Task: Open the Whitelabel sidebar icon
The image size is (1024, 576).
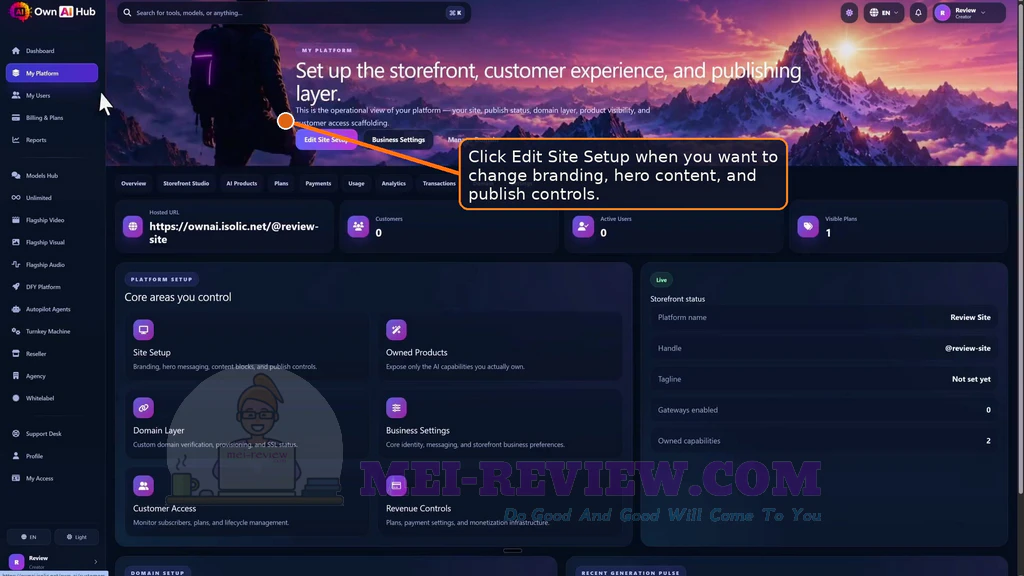Action: click(16, 398)
